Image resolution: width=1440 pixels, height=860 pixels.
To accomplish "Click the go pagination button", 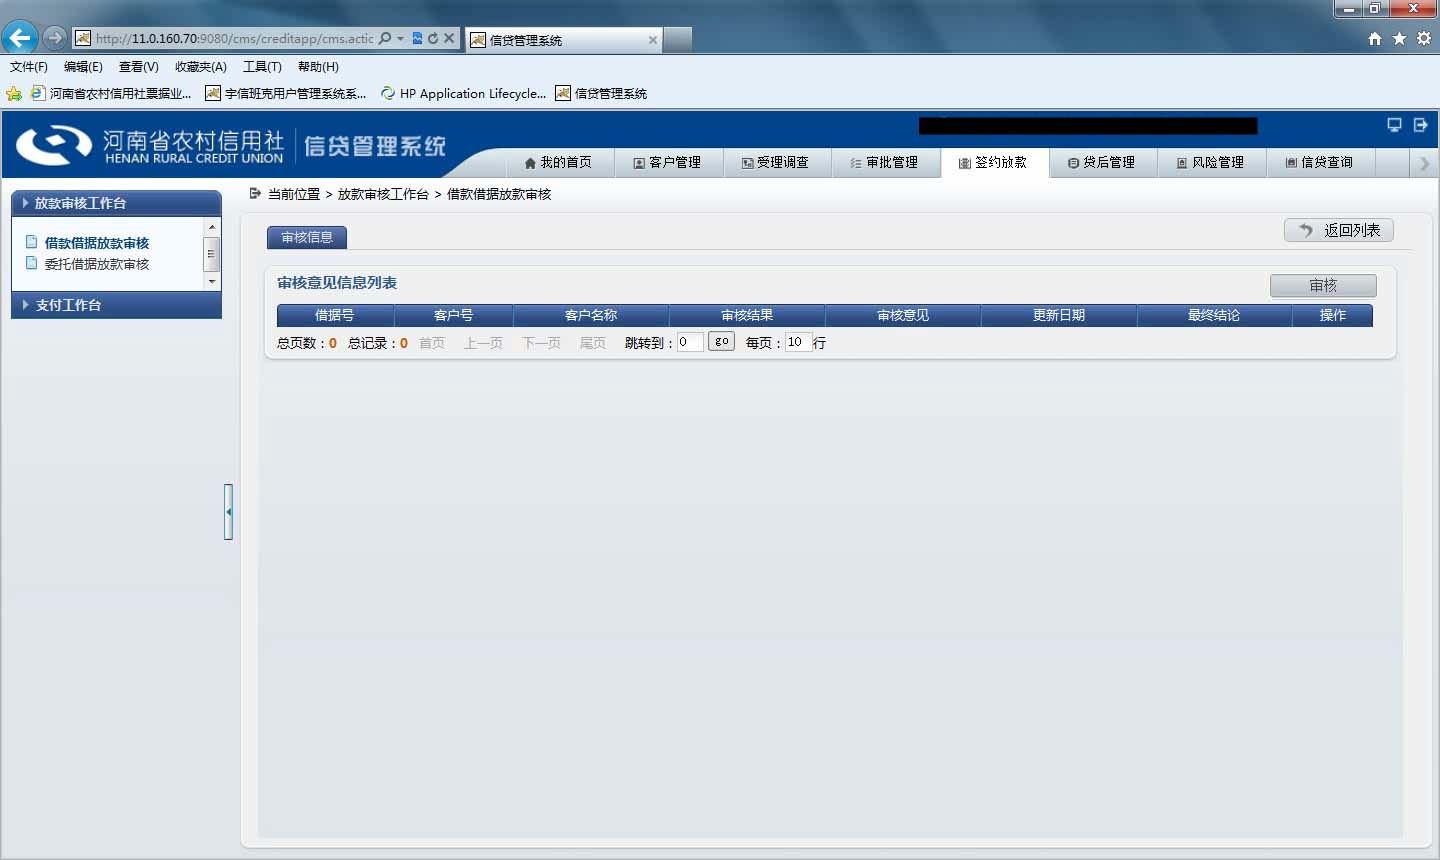I will tap(721, 341).
